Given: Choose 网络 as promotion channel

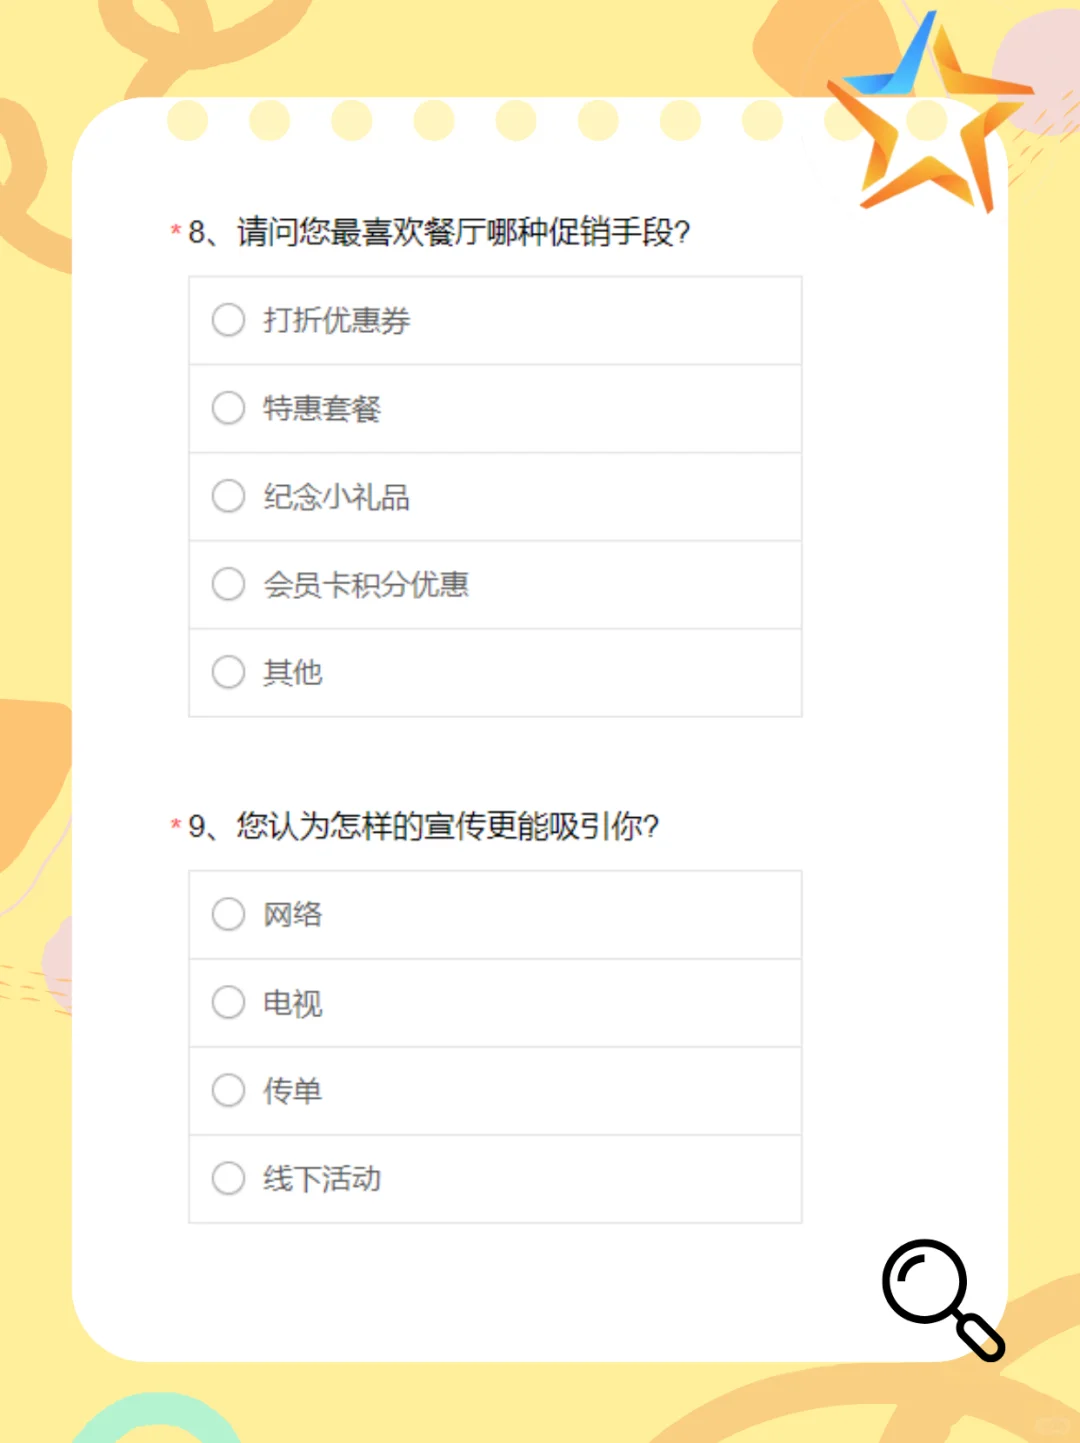Looking at the screenshot, I should coord(228,914).
